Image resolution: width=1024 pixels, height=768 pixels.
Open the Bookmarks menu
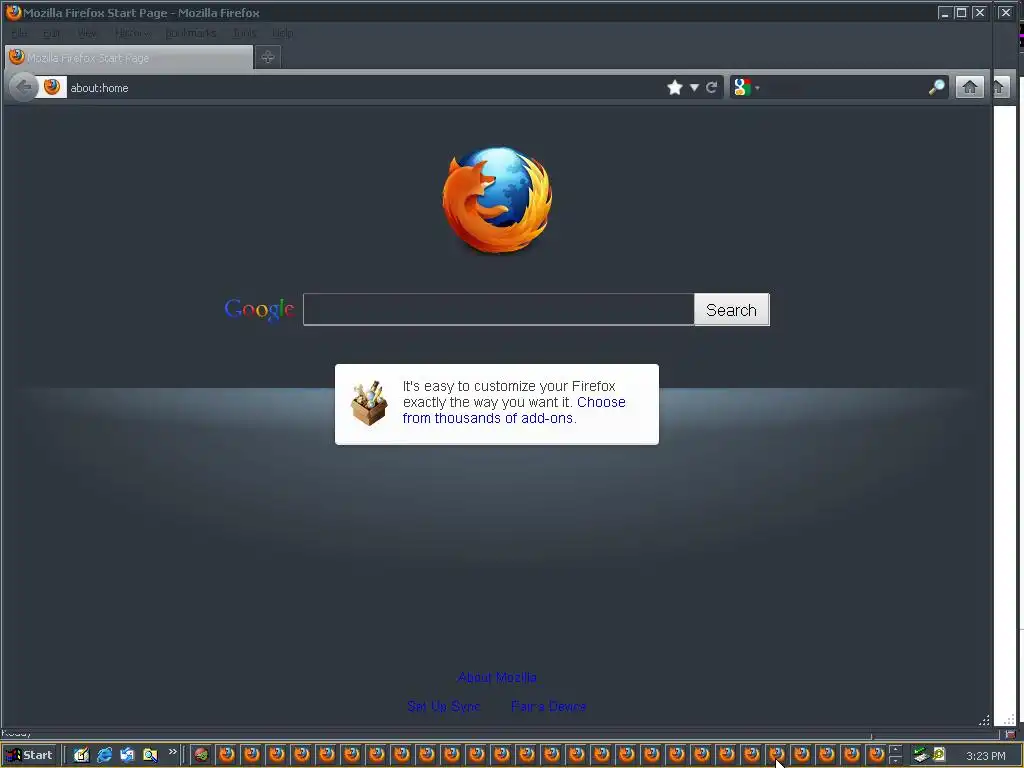[191, 33]
